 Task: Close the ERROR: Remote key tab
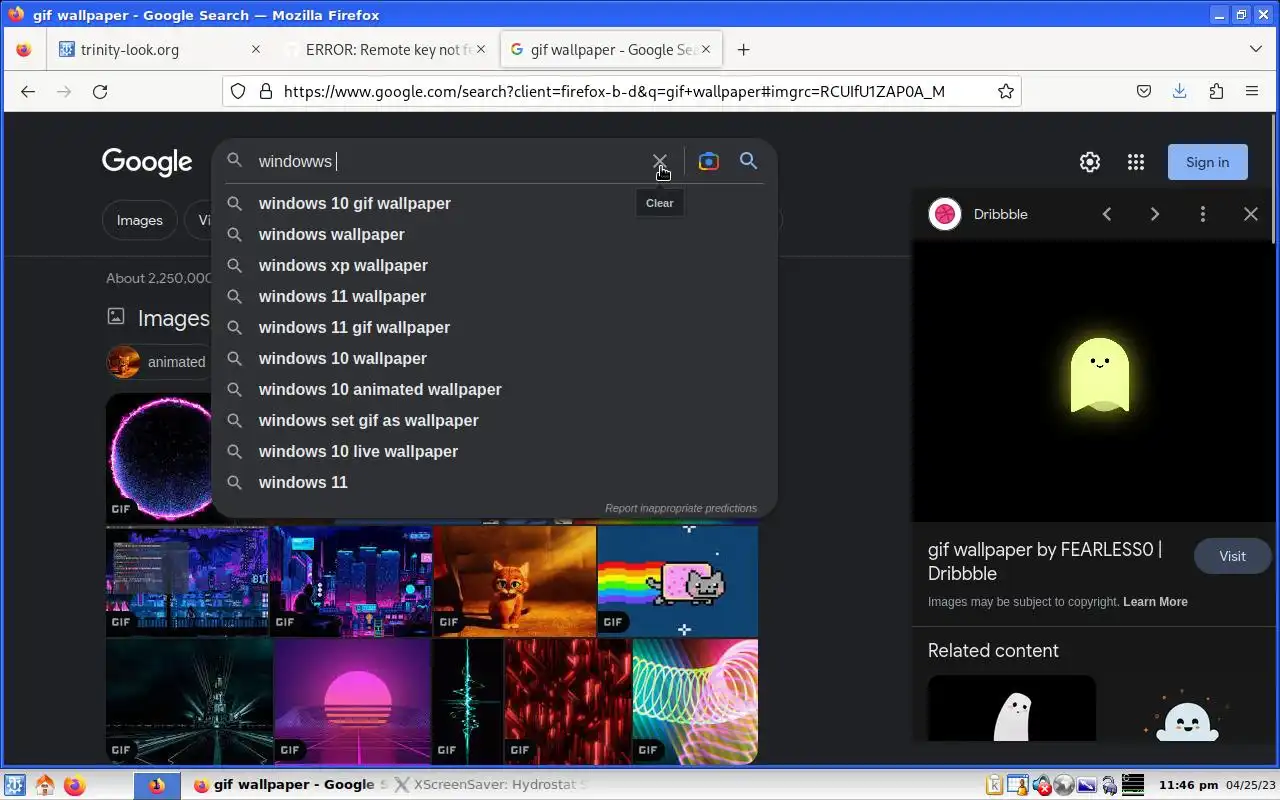481,49
